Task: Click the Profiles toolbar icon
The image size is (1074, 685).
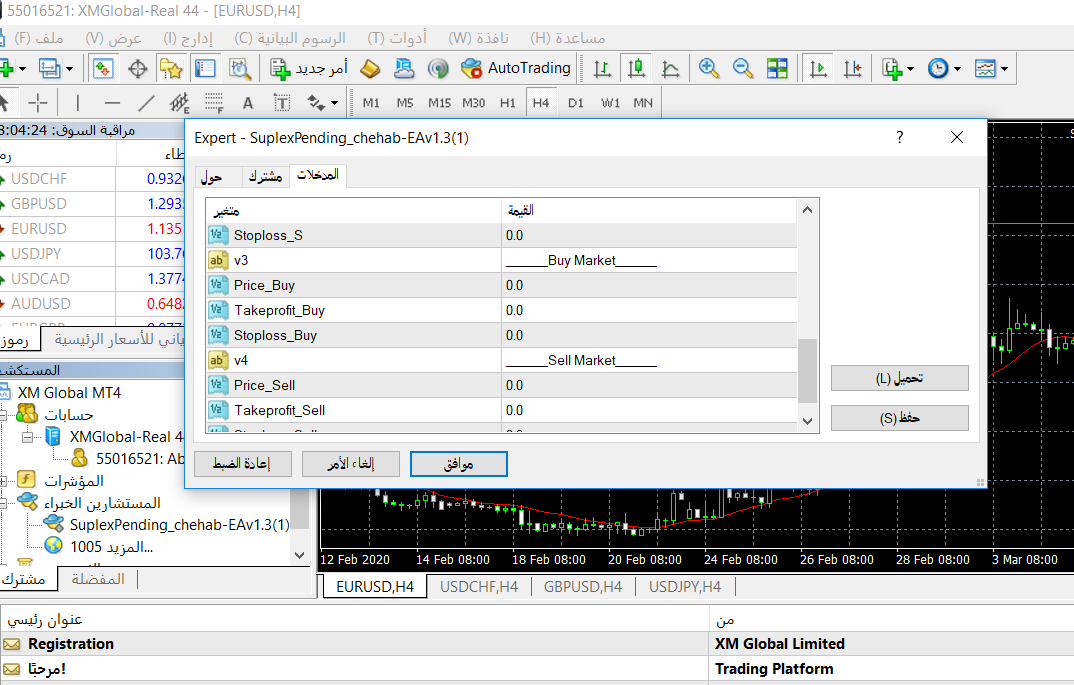Action: click(49, 68)
